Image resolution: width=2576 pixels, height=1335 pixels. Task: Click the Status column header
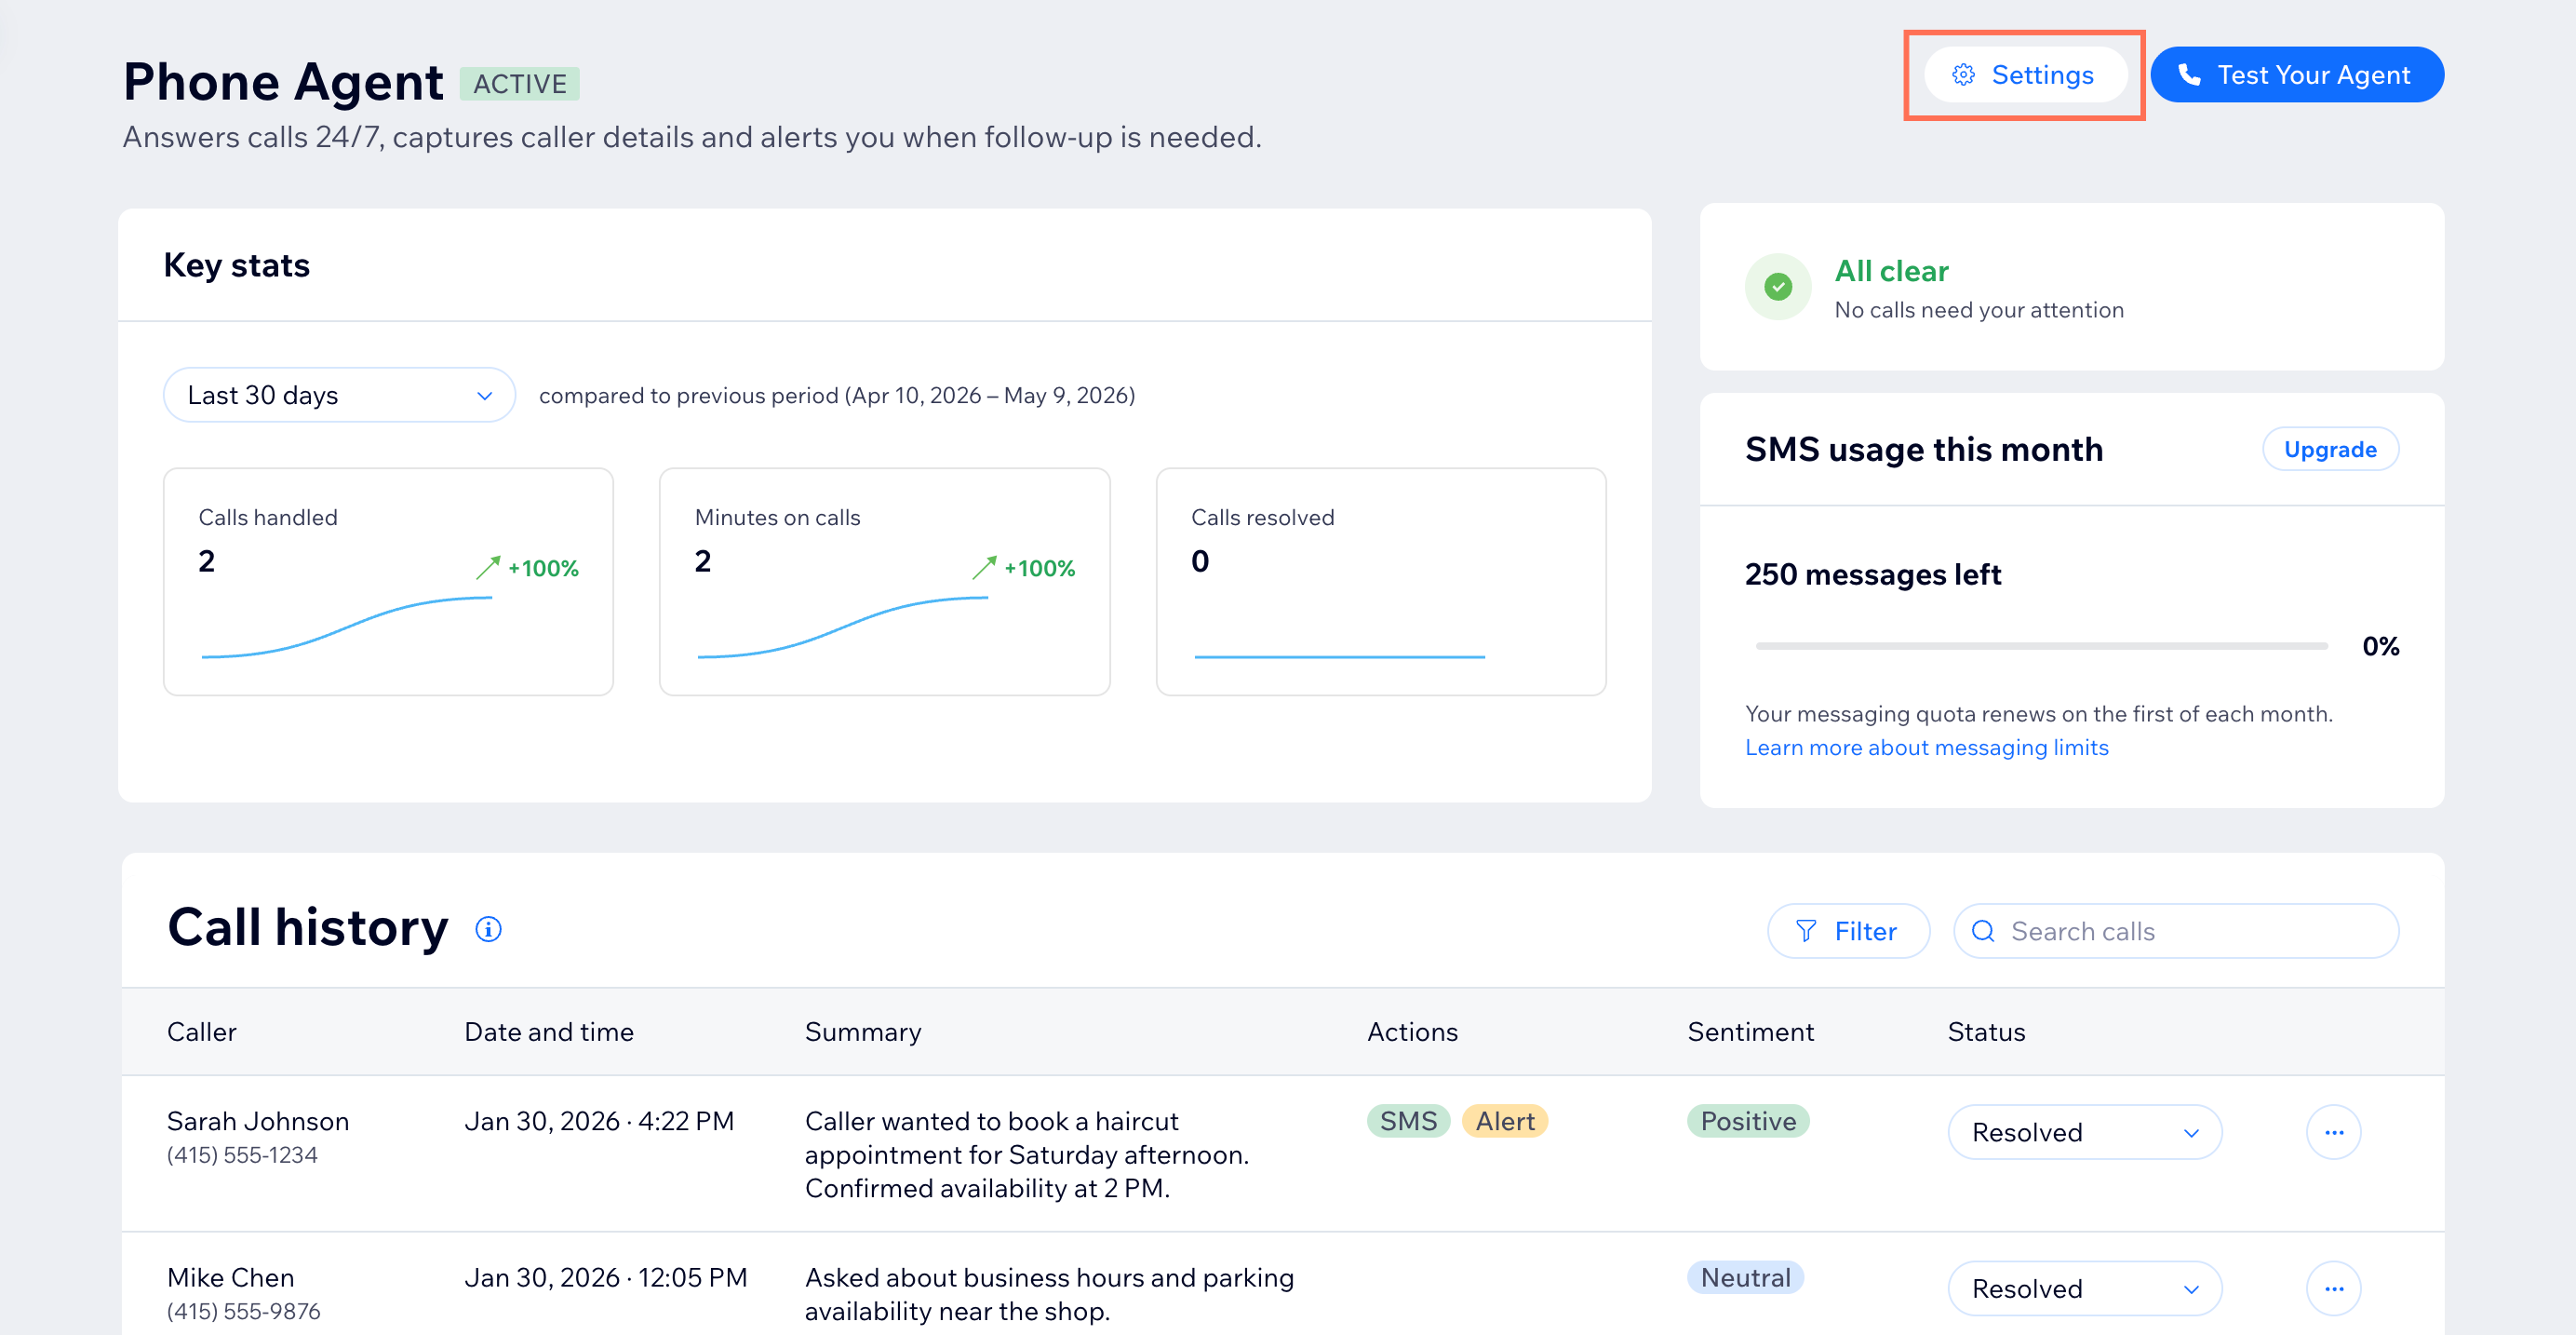click(1986, 1031)
